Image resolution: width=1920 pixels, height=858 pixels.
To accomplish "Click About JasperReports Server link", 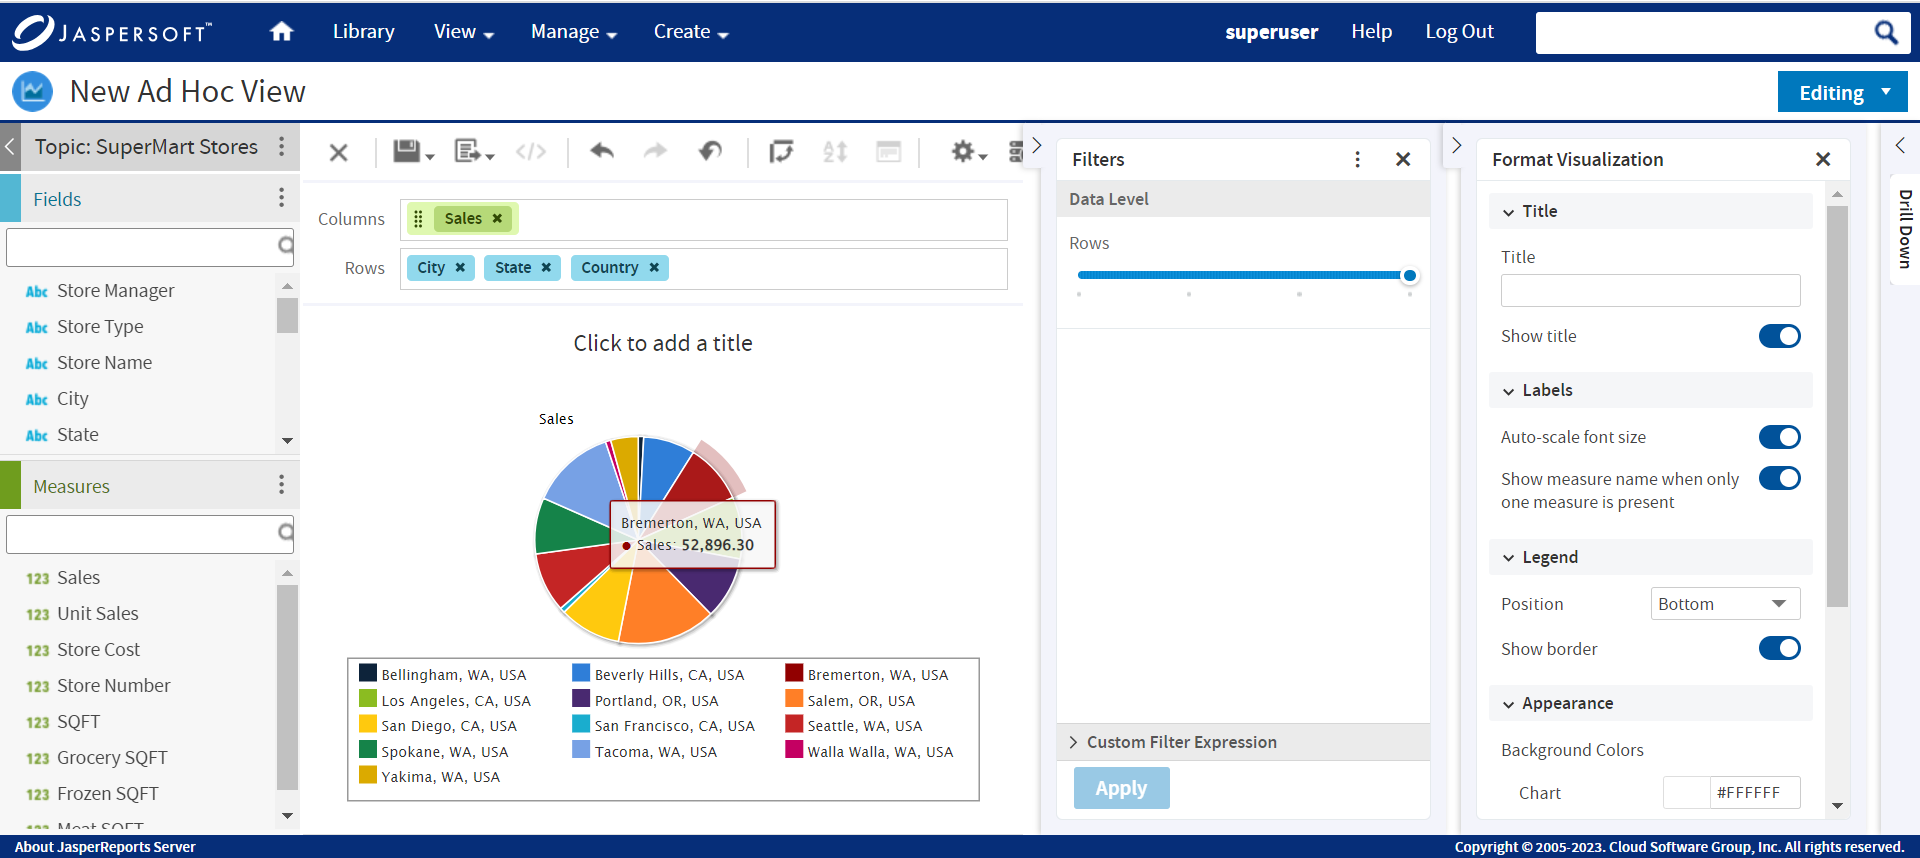I will coord(105,847).
